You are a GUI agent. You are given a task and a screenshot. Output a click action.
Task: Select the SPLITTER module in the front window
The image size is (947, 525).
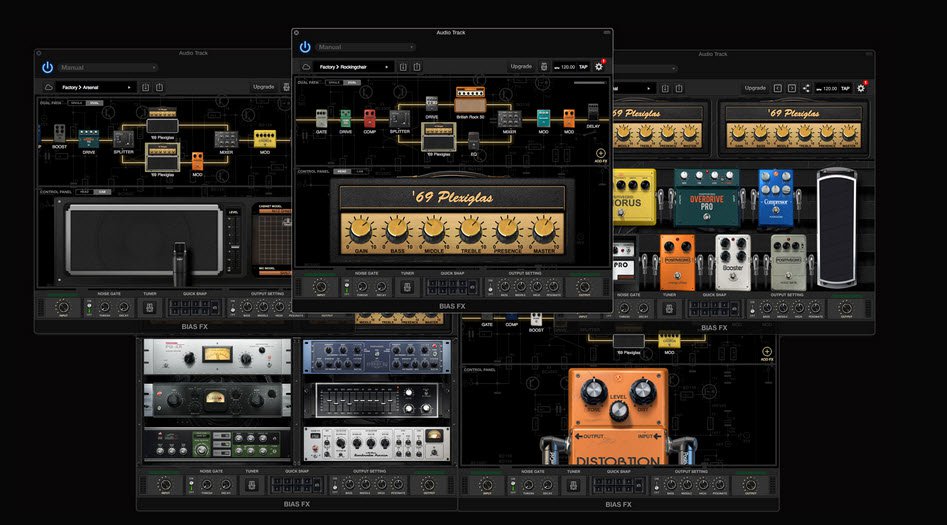coord(399,118)
